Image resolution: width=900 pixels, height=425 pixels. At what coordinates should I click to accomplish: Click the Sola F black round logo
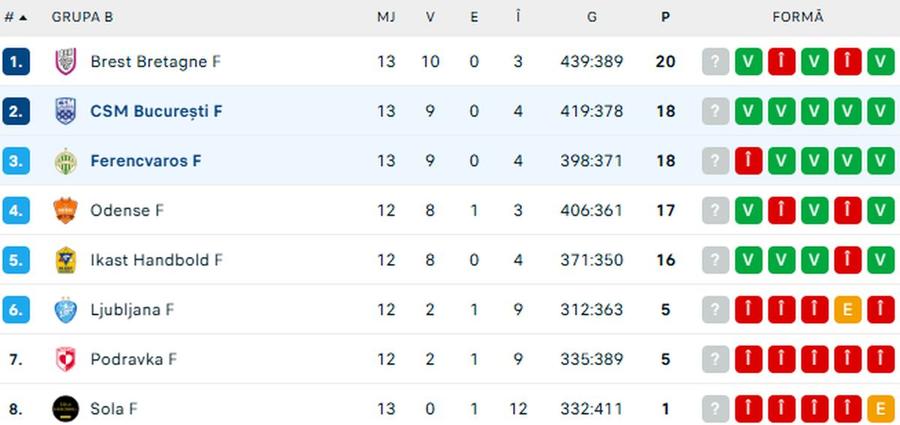(x=65, y=409)
